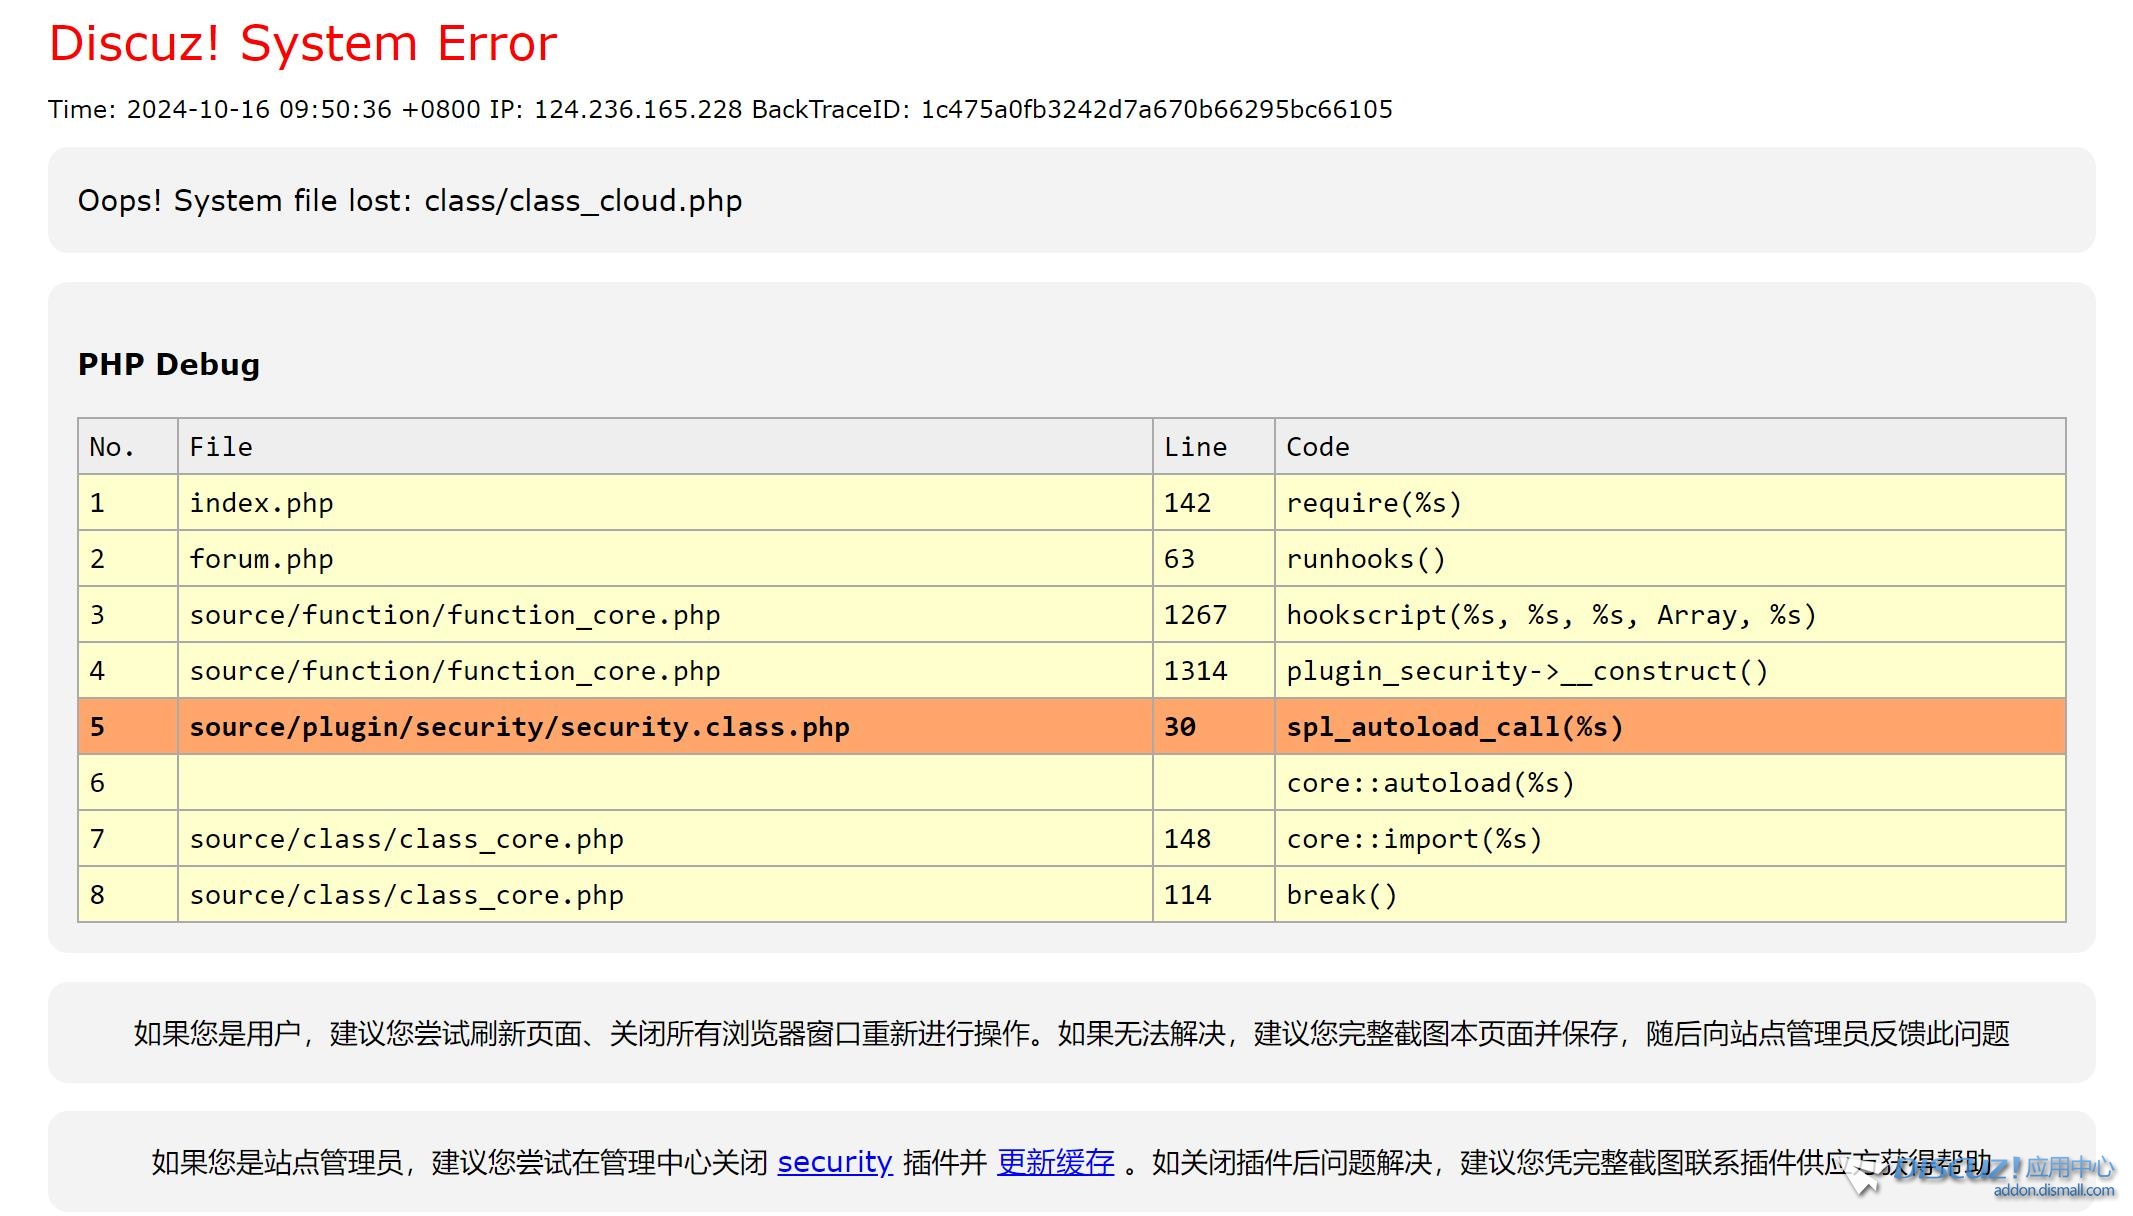Screen dimensions: 2133x1216
Task: Click the core::autoload(%s) code cell
Action: [1670, 782]
